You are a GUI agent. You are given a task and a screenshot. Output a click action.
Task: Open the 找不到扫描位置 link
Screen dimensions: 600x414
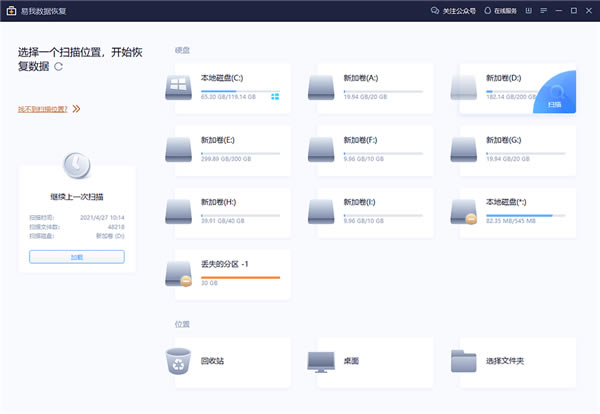[x=42, y=108]
